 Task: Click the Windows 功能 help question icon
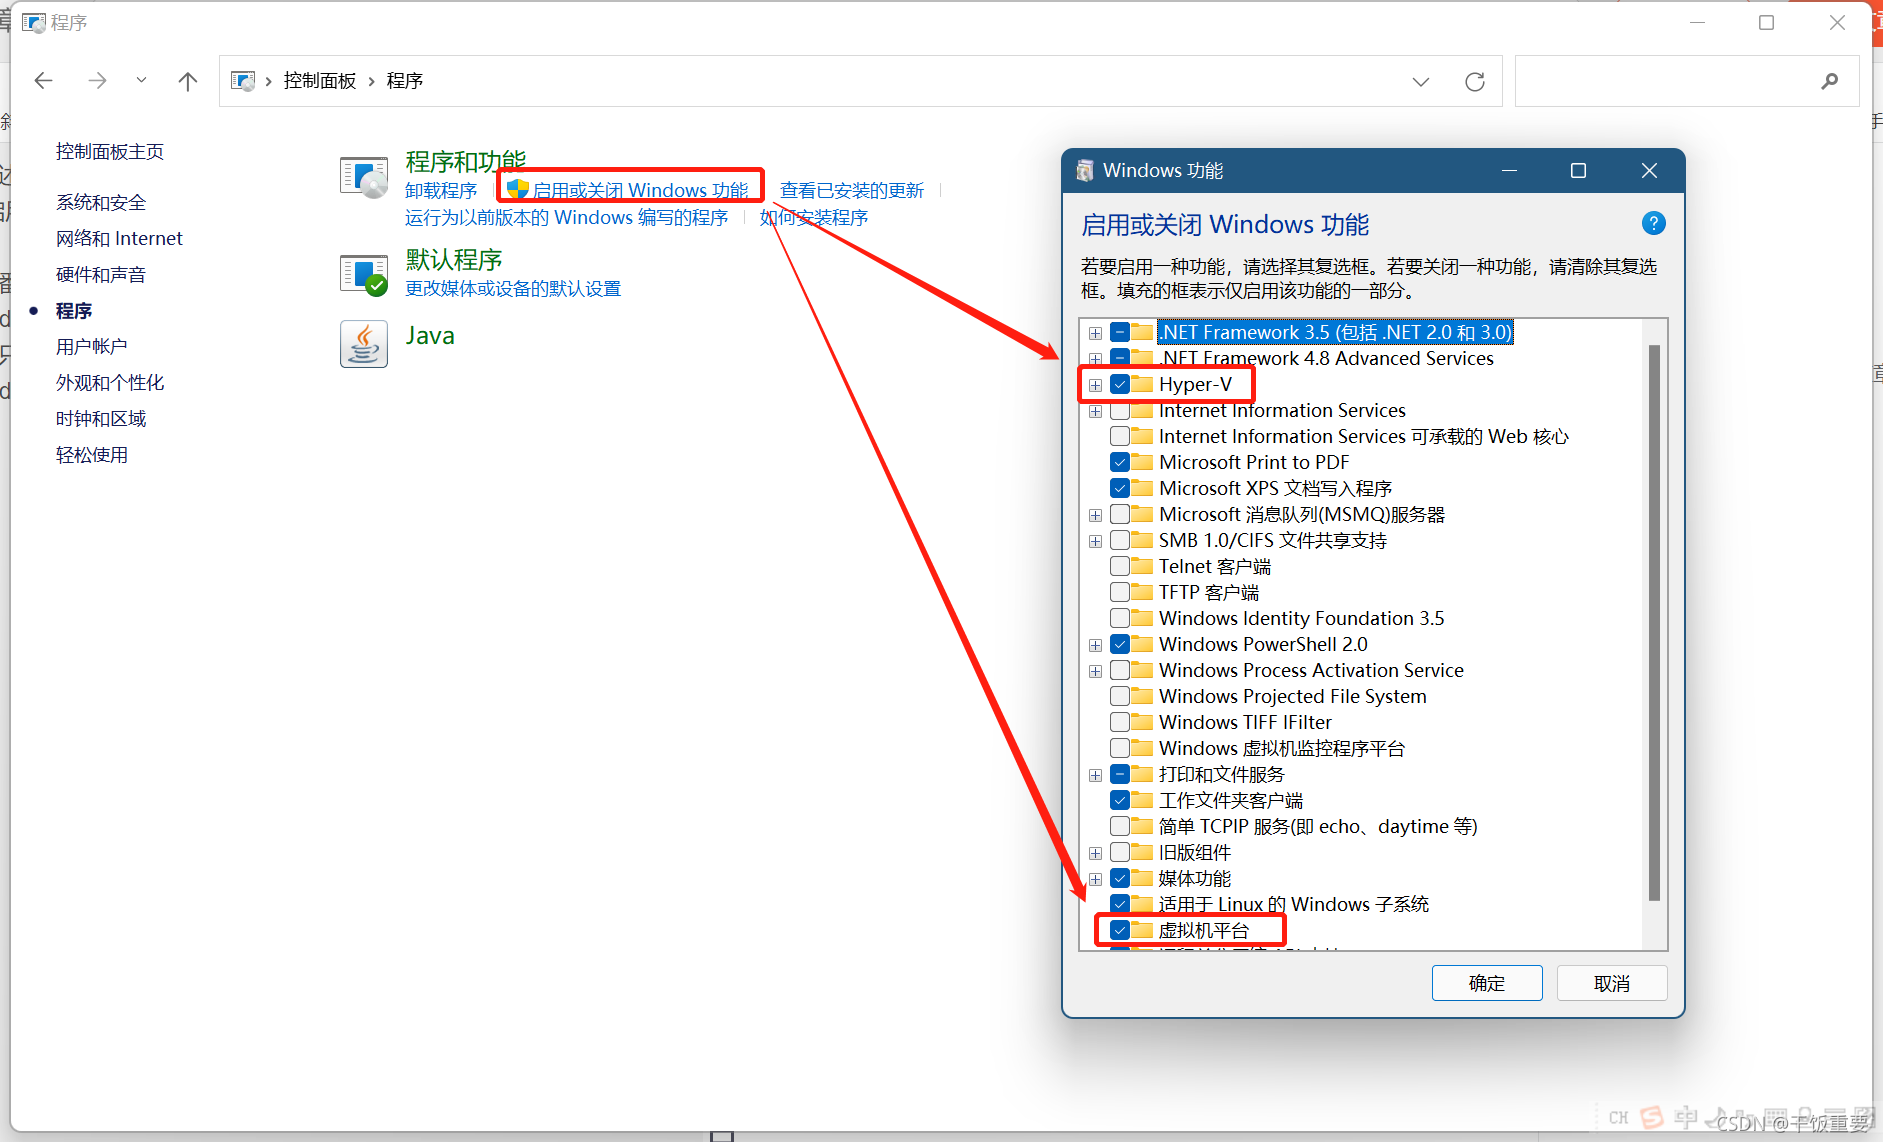[1654, 223]
